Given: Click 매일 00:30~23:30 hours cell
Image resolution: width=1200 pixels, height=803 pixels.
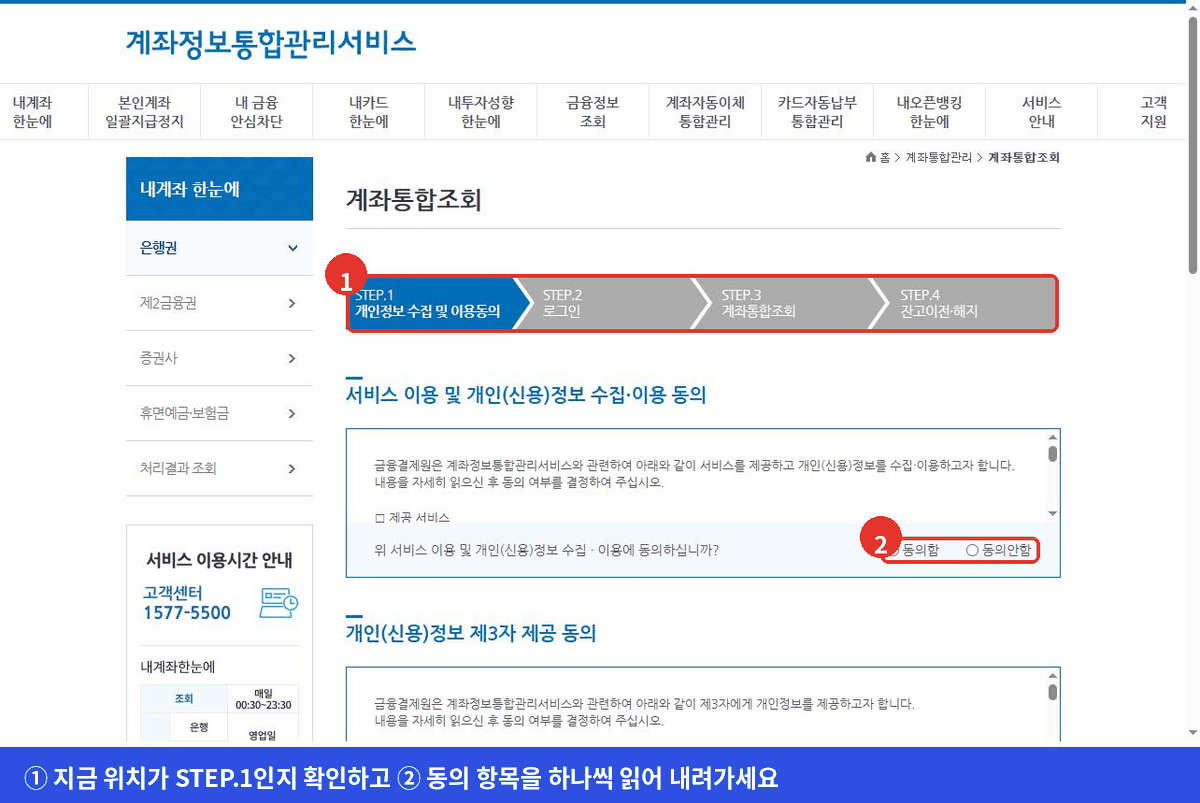Looking at the screenshot, I should (x=263, y=698).
